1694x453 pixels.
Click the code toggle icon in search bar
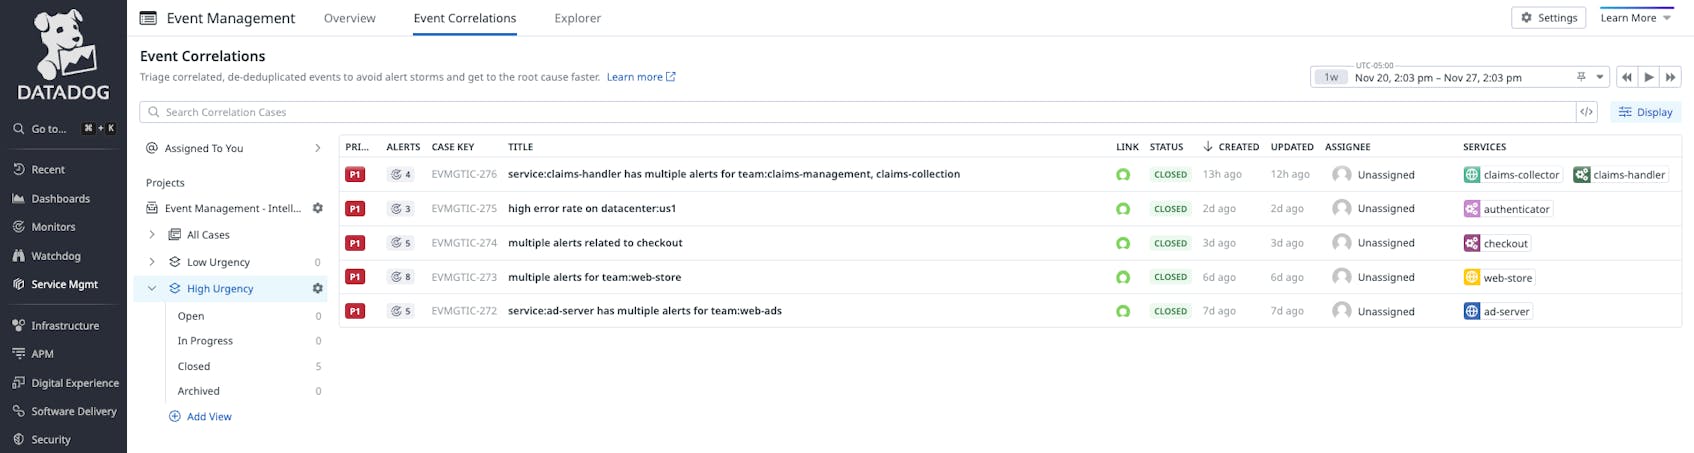1586,112
